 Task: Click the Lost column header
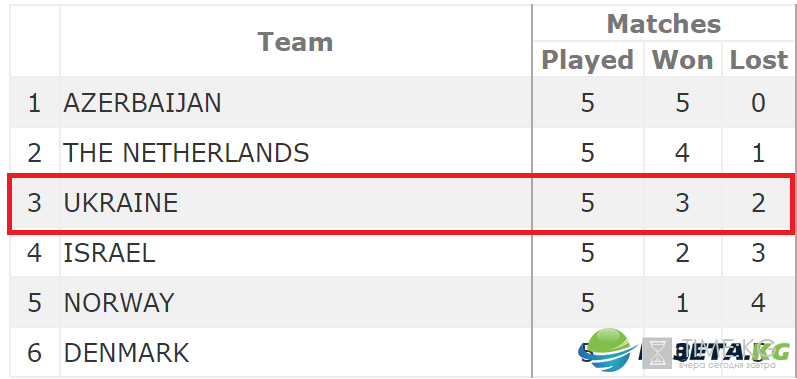click(758, 60)
